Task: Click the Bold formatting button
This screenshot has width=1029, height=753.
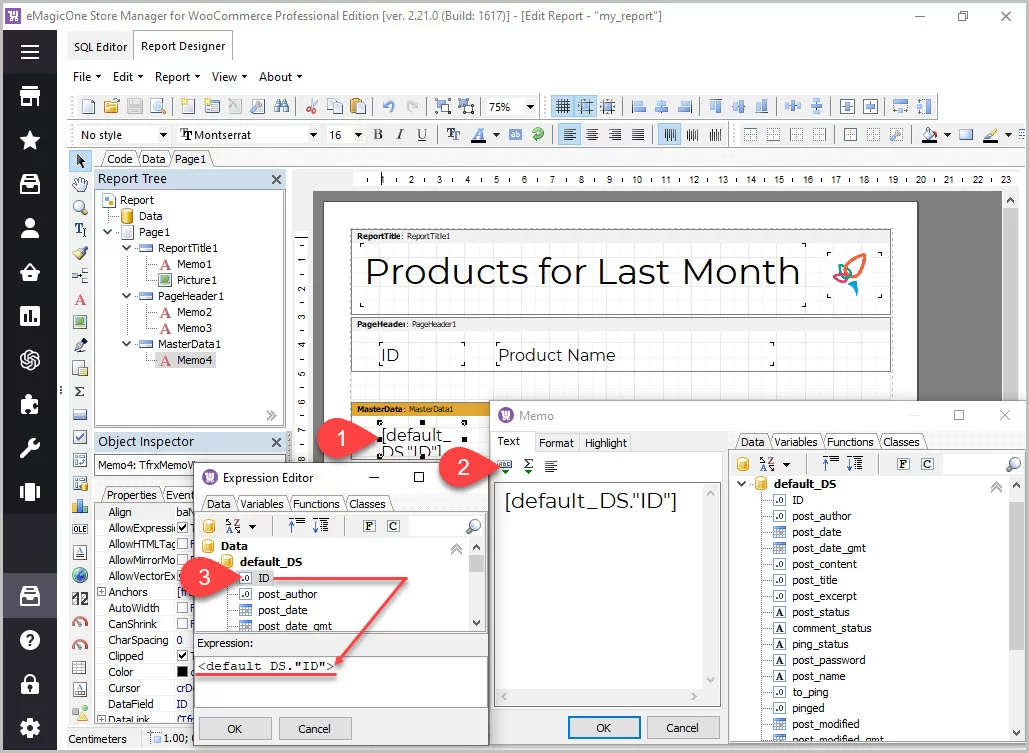Action: (x=378, y=135)
